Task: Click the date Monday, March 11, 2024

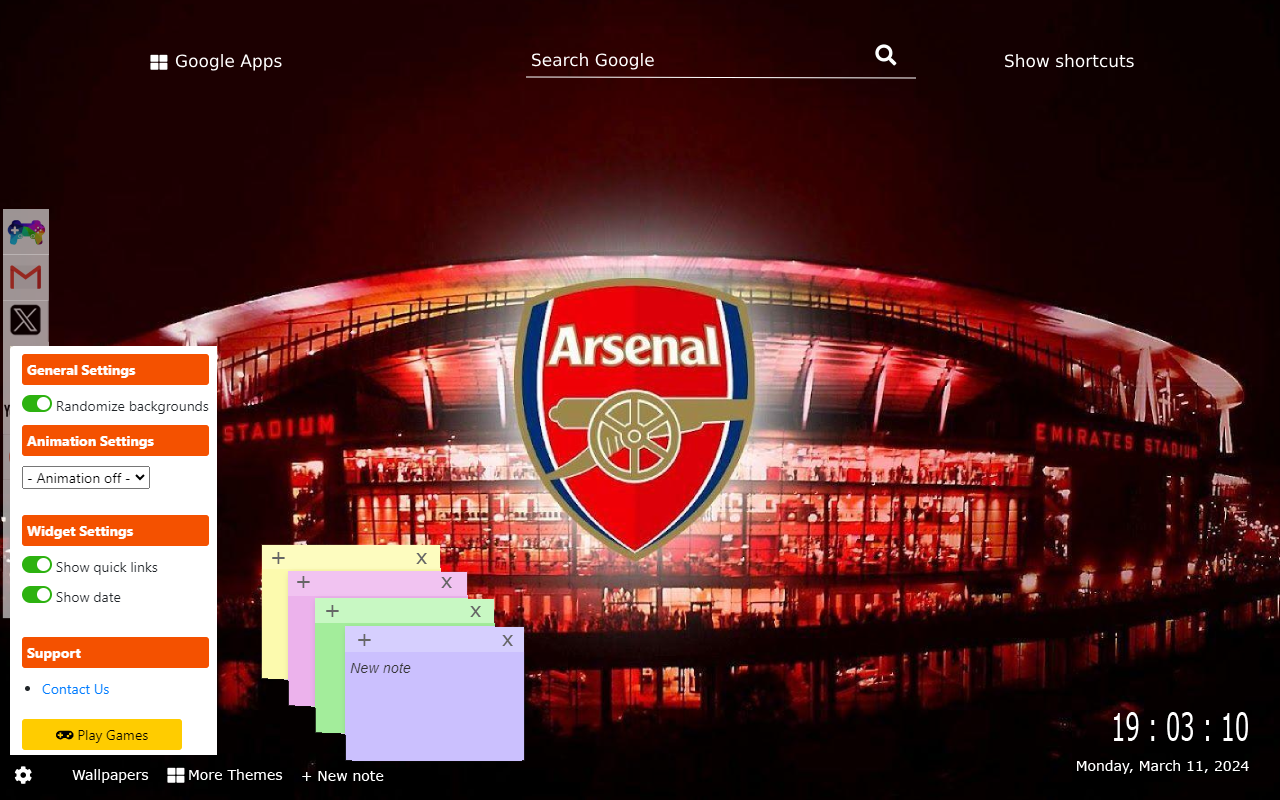Action: [x=1162, y=766]
